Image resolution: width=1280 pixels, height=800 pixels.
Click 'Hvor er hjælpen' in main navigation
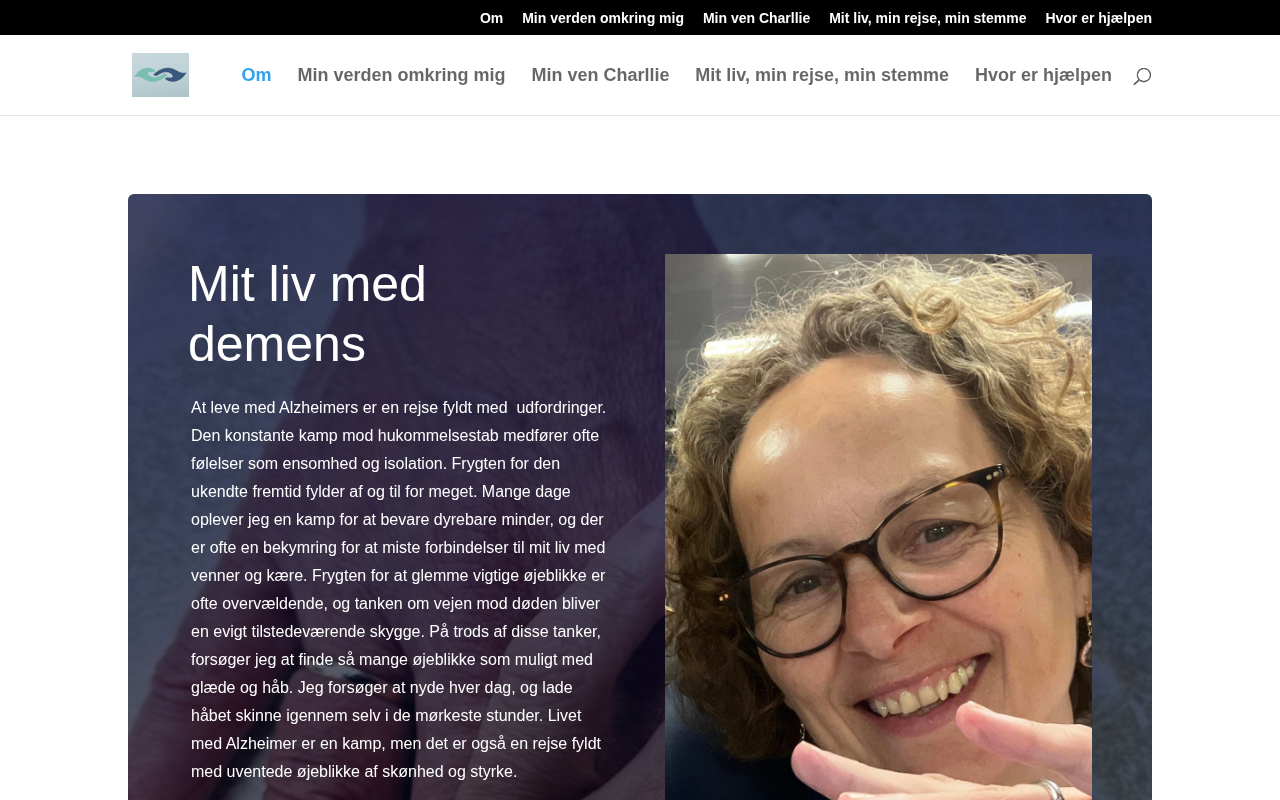point(1043,75)
